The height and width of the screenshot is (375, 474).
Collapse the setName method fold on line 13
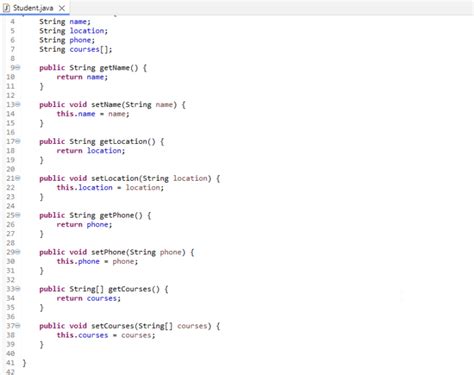coord(18,105)
